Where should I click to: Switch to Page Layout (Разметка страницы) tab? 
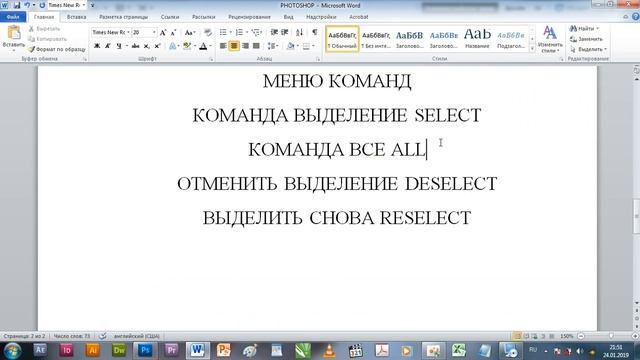point(123,17)
